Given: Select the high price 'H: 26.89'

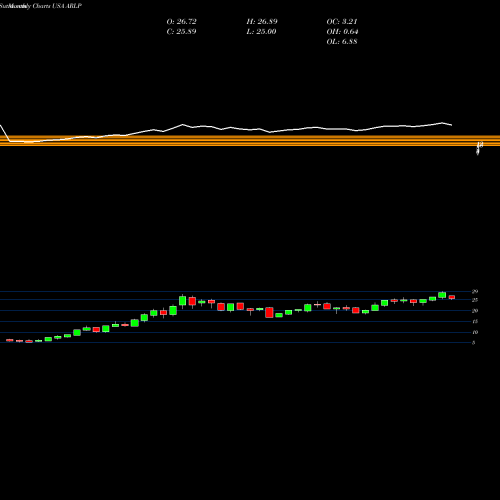Looking at the screenshot, I should 262,22.
